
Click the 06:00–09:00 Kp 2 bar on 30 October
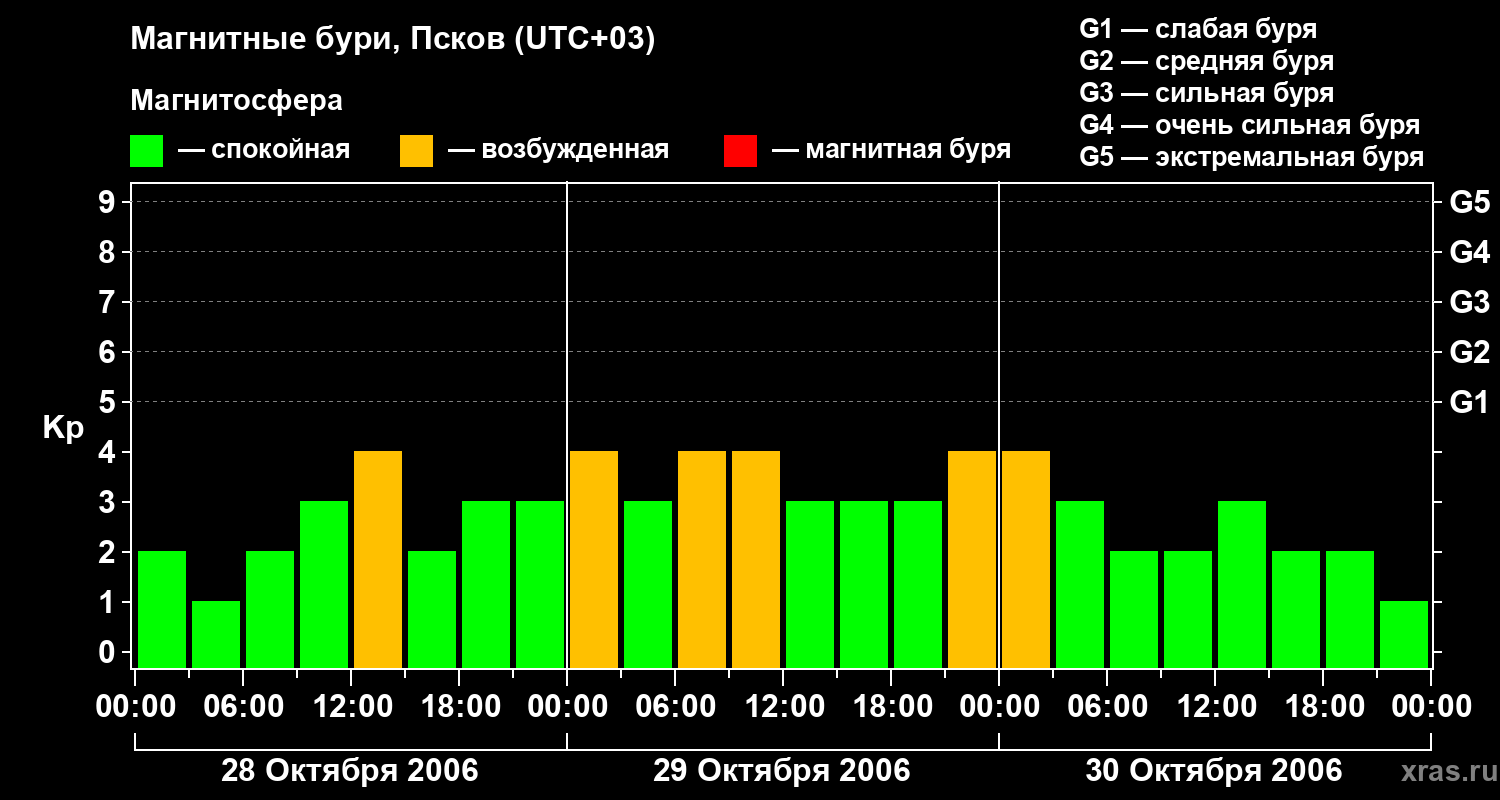[1134, 609]
